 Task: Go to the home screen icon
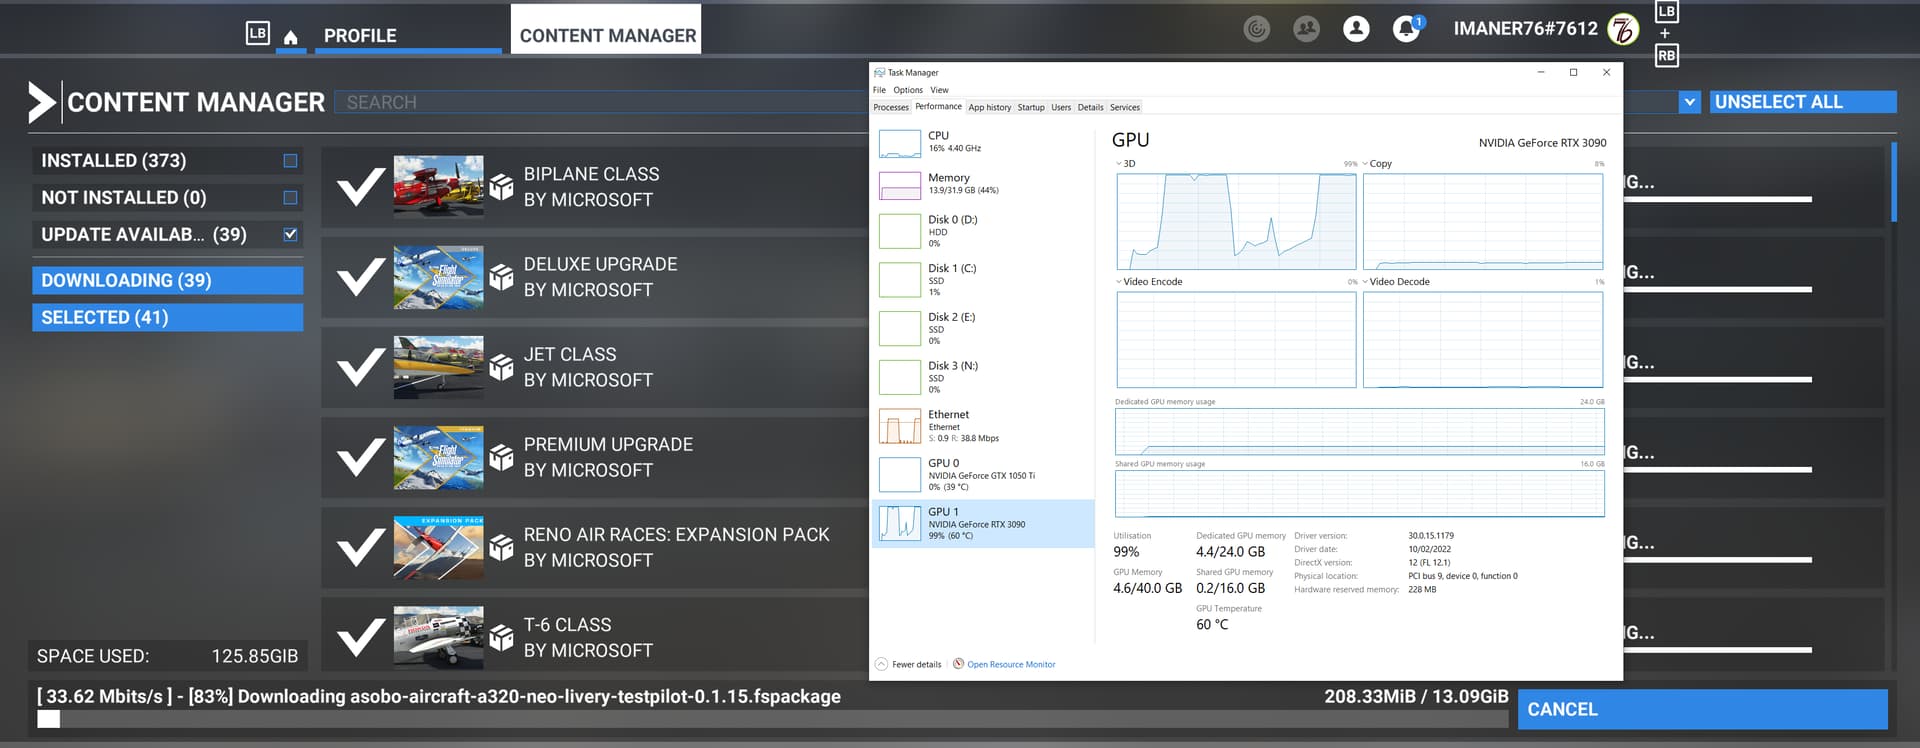click(x=290, y=37)
